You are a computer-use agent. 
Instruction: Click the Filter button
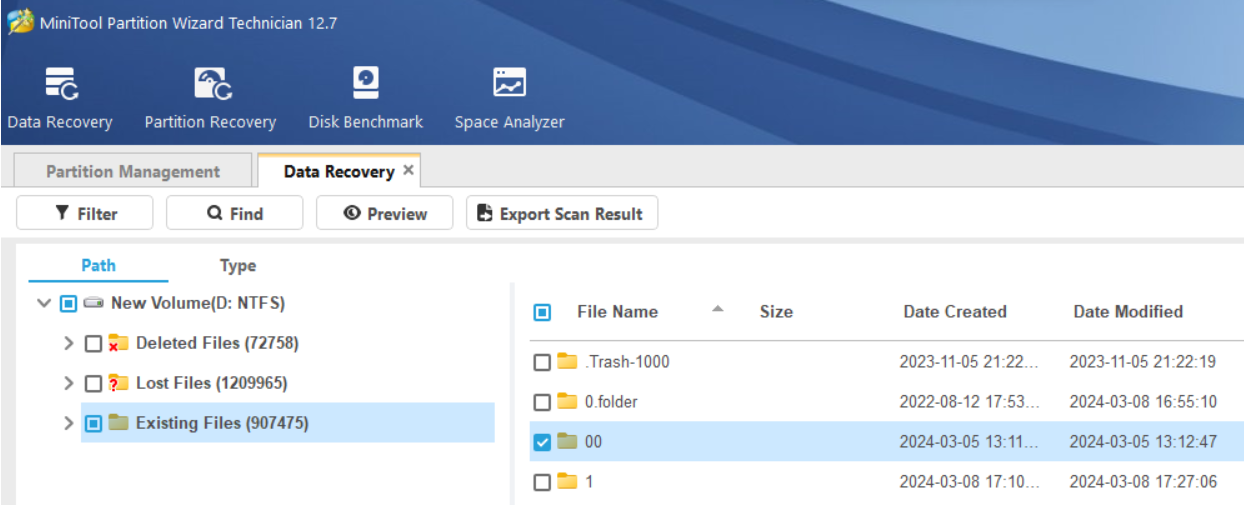[85, 213]
